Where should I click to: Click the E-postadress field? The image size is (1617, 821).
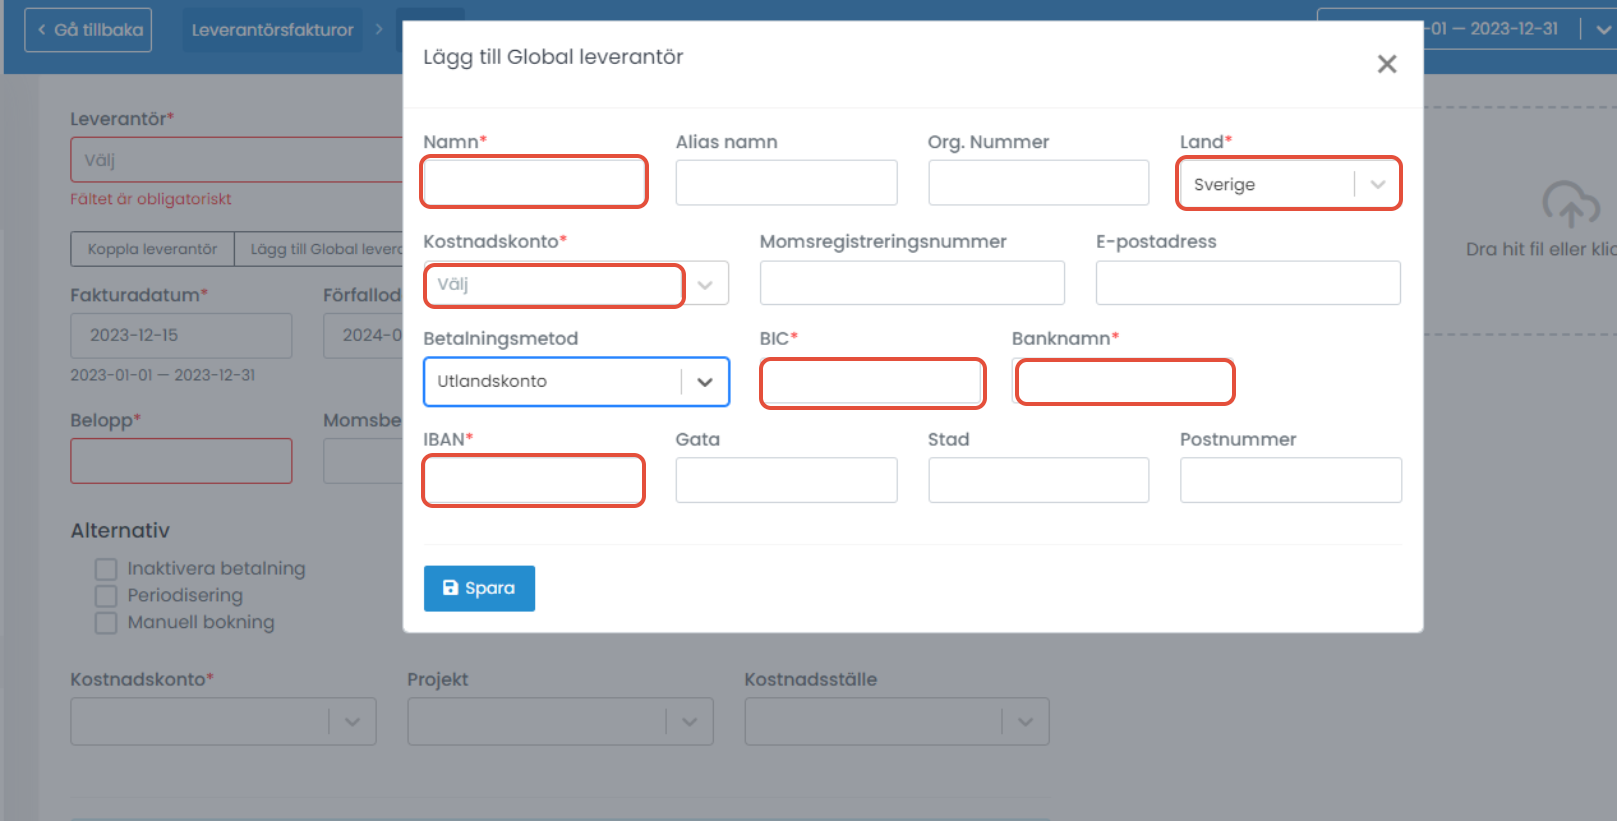[1248, 283]
